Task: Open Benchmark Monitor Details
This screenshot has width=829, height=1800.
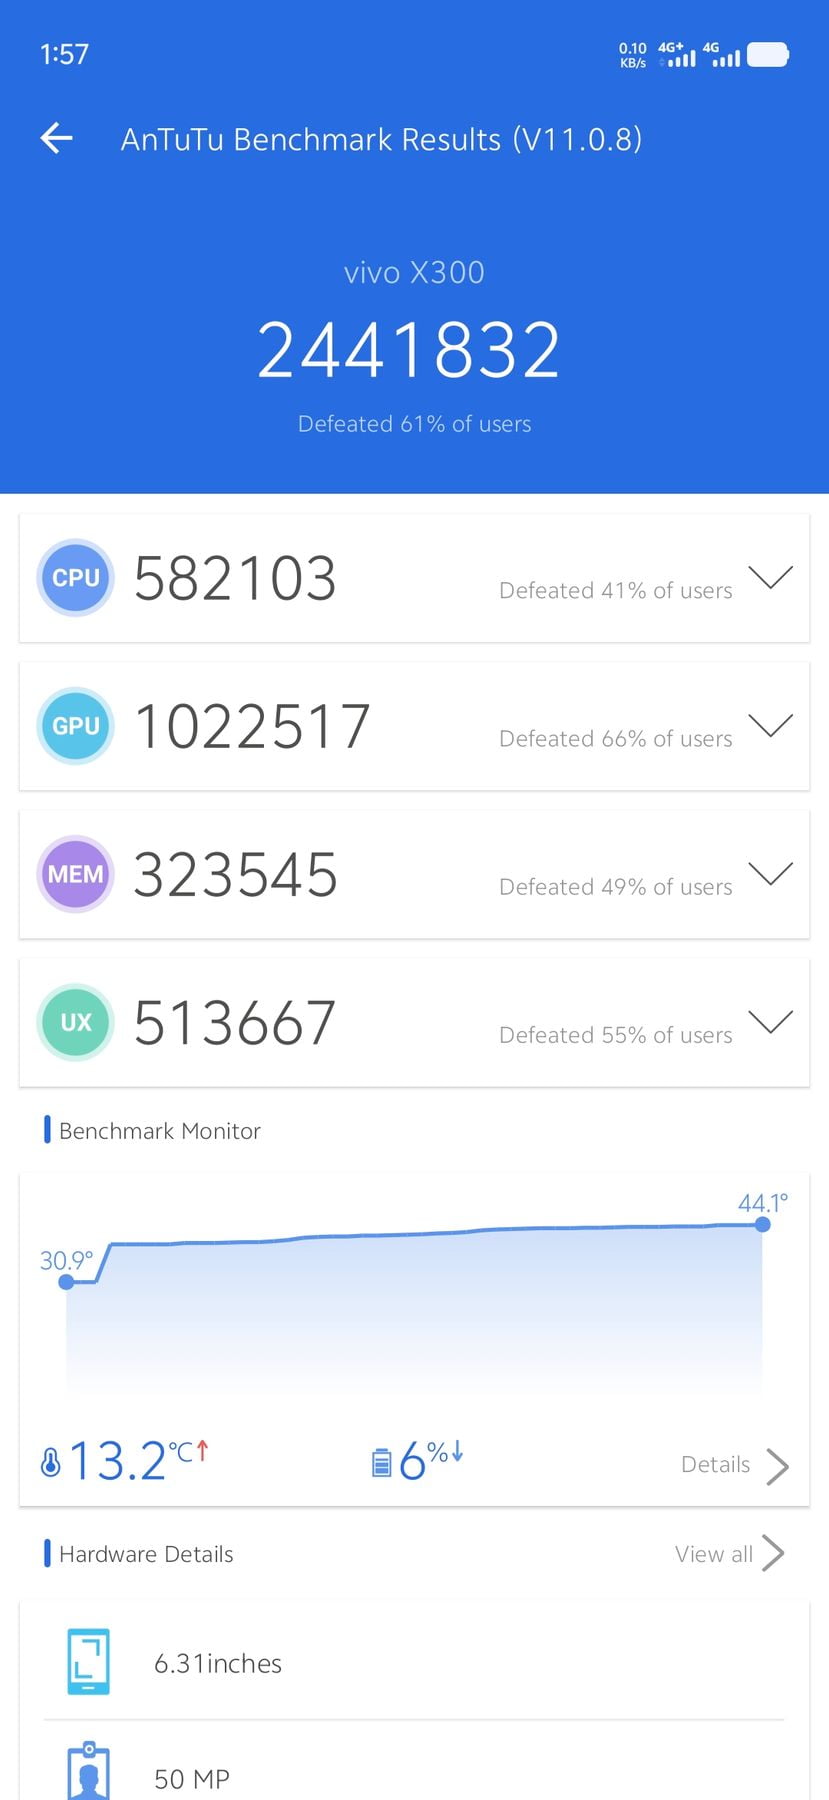Action: click(735, 1465)
